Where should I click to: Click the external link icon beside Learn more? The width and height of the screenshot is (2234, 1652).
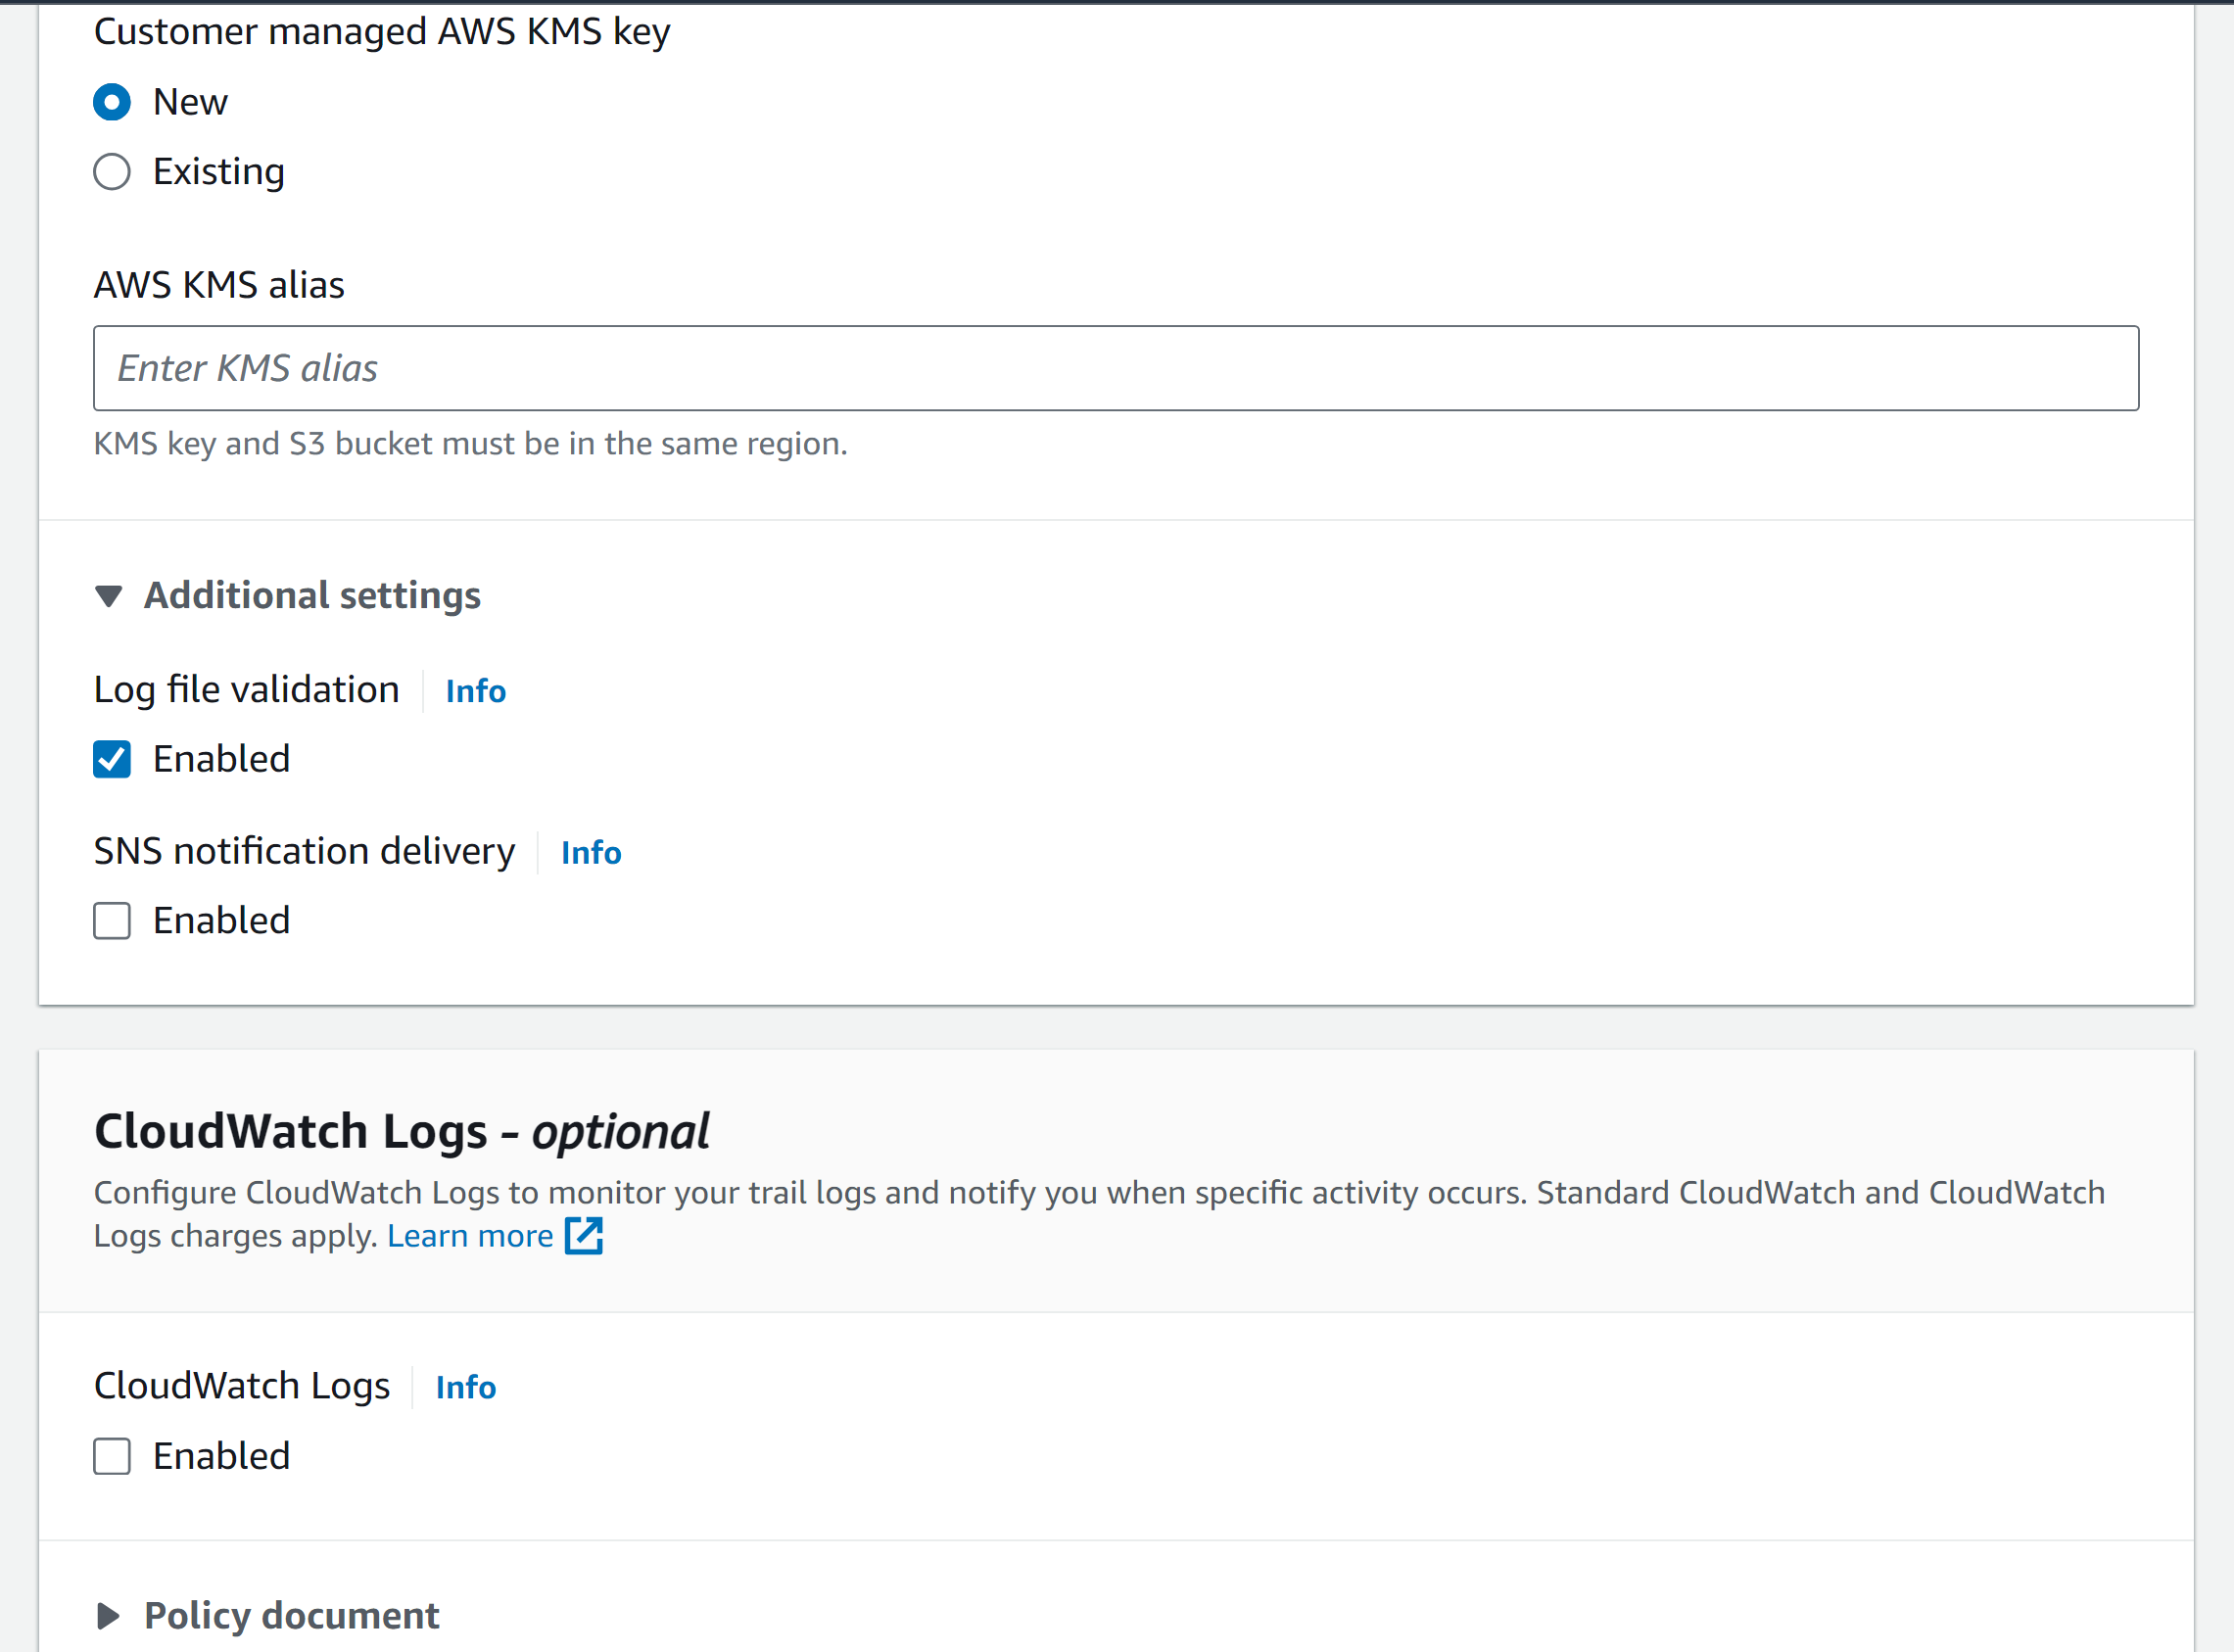click(584, 1236)
